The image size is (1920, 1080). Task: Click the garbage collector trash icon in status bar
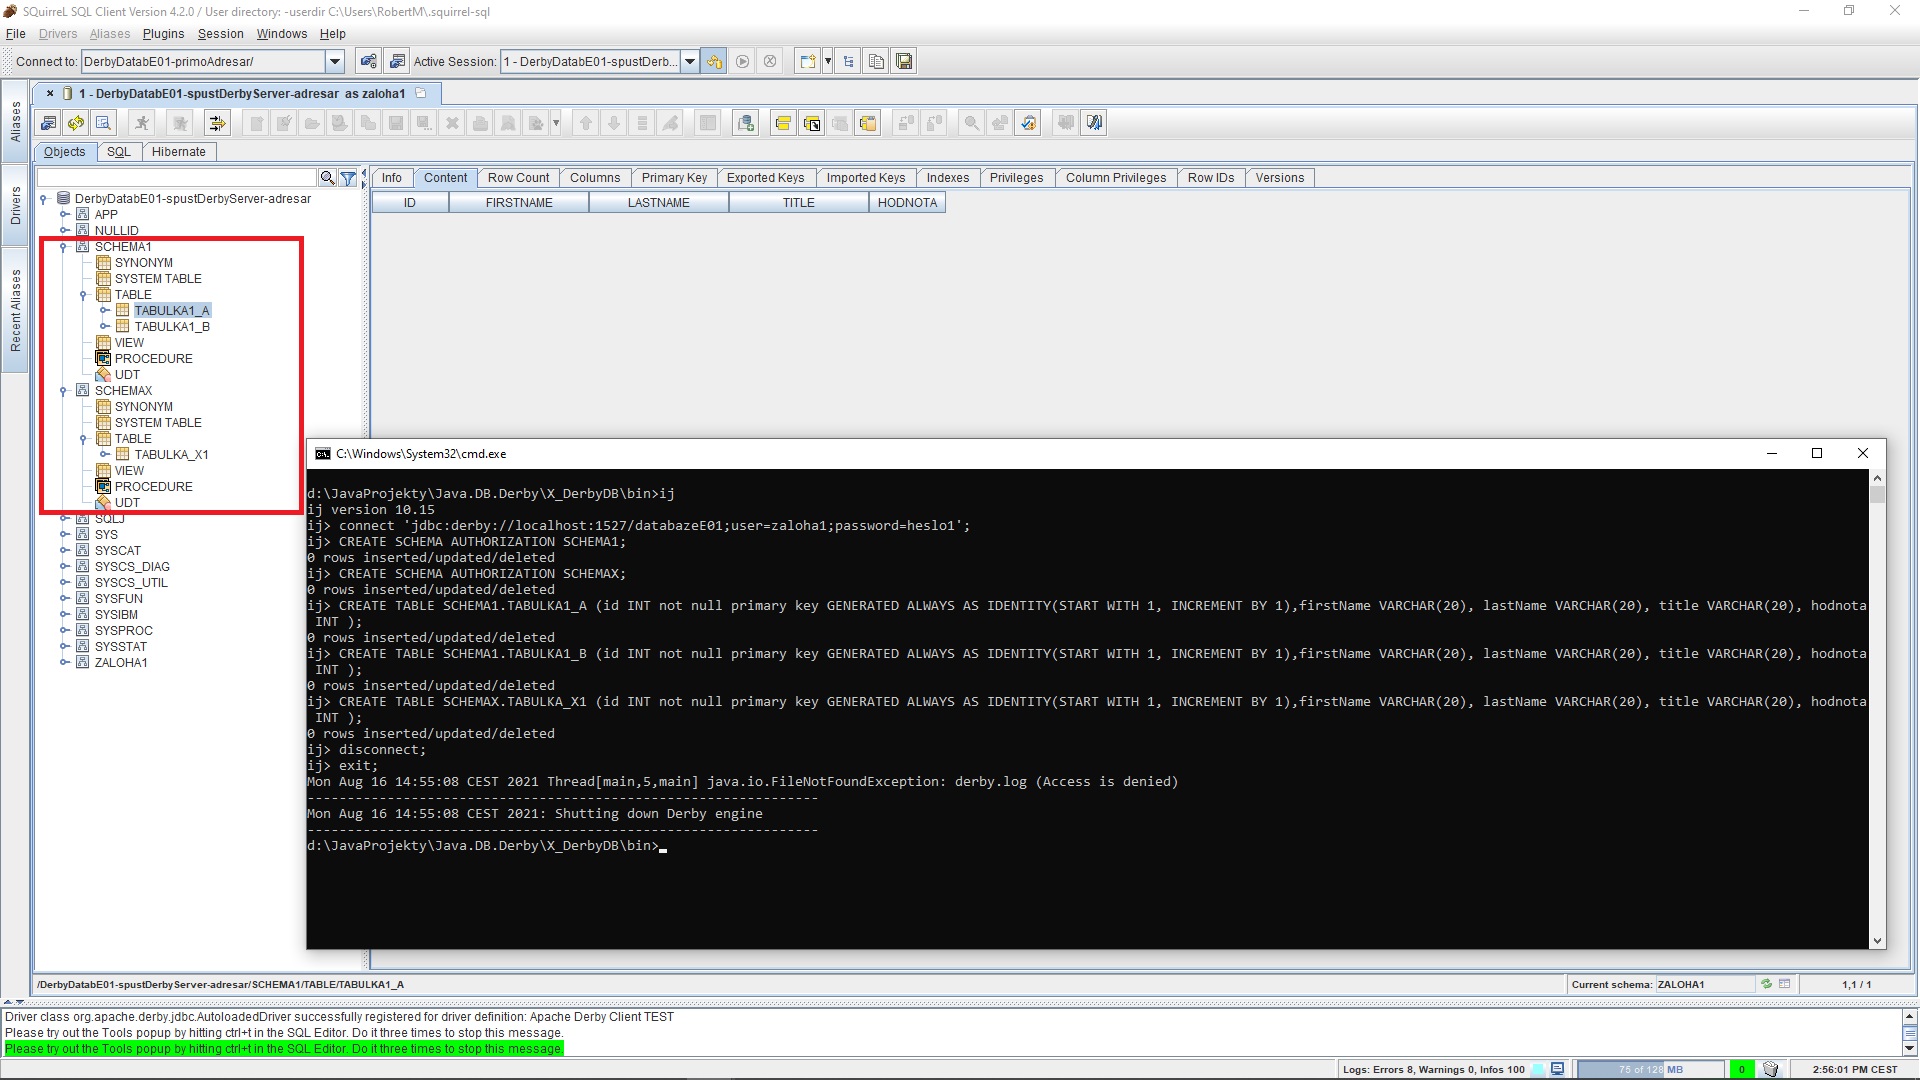[1770, 1069]
